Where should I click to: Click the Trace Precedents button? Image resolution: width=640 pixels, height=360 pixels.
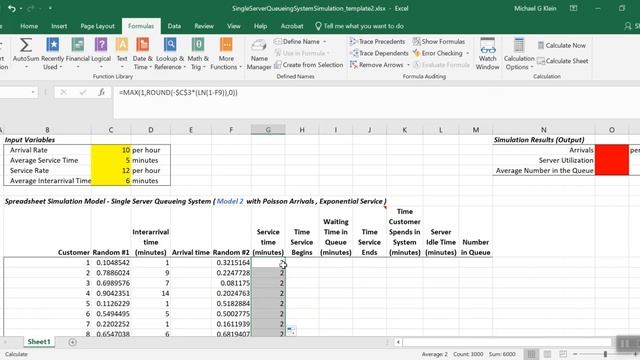(x=378, y=42)
